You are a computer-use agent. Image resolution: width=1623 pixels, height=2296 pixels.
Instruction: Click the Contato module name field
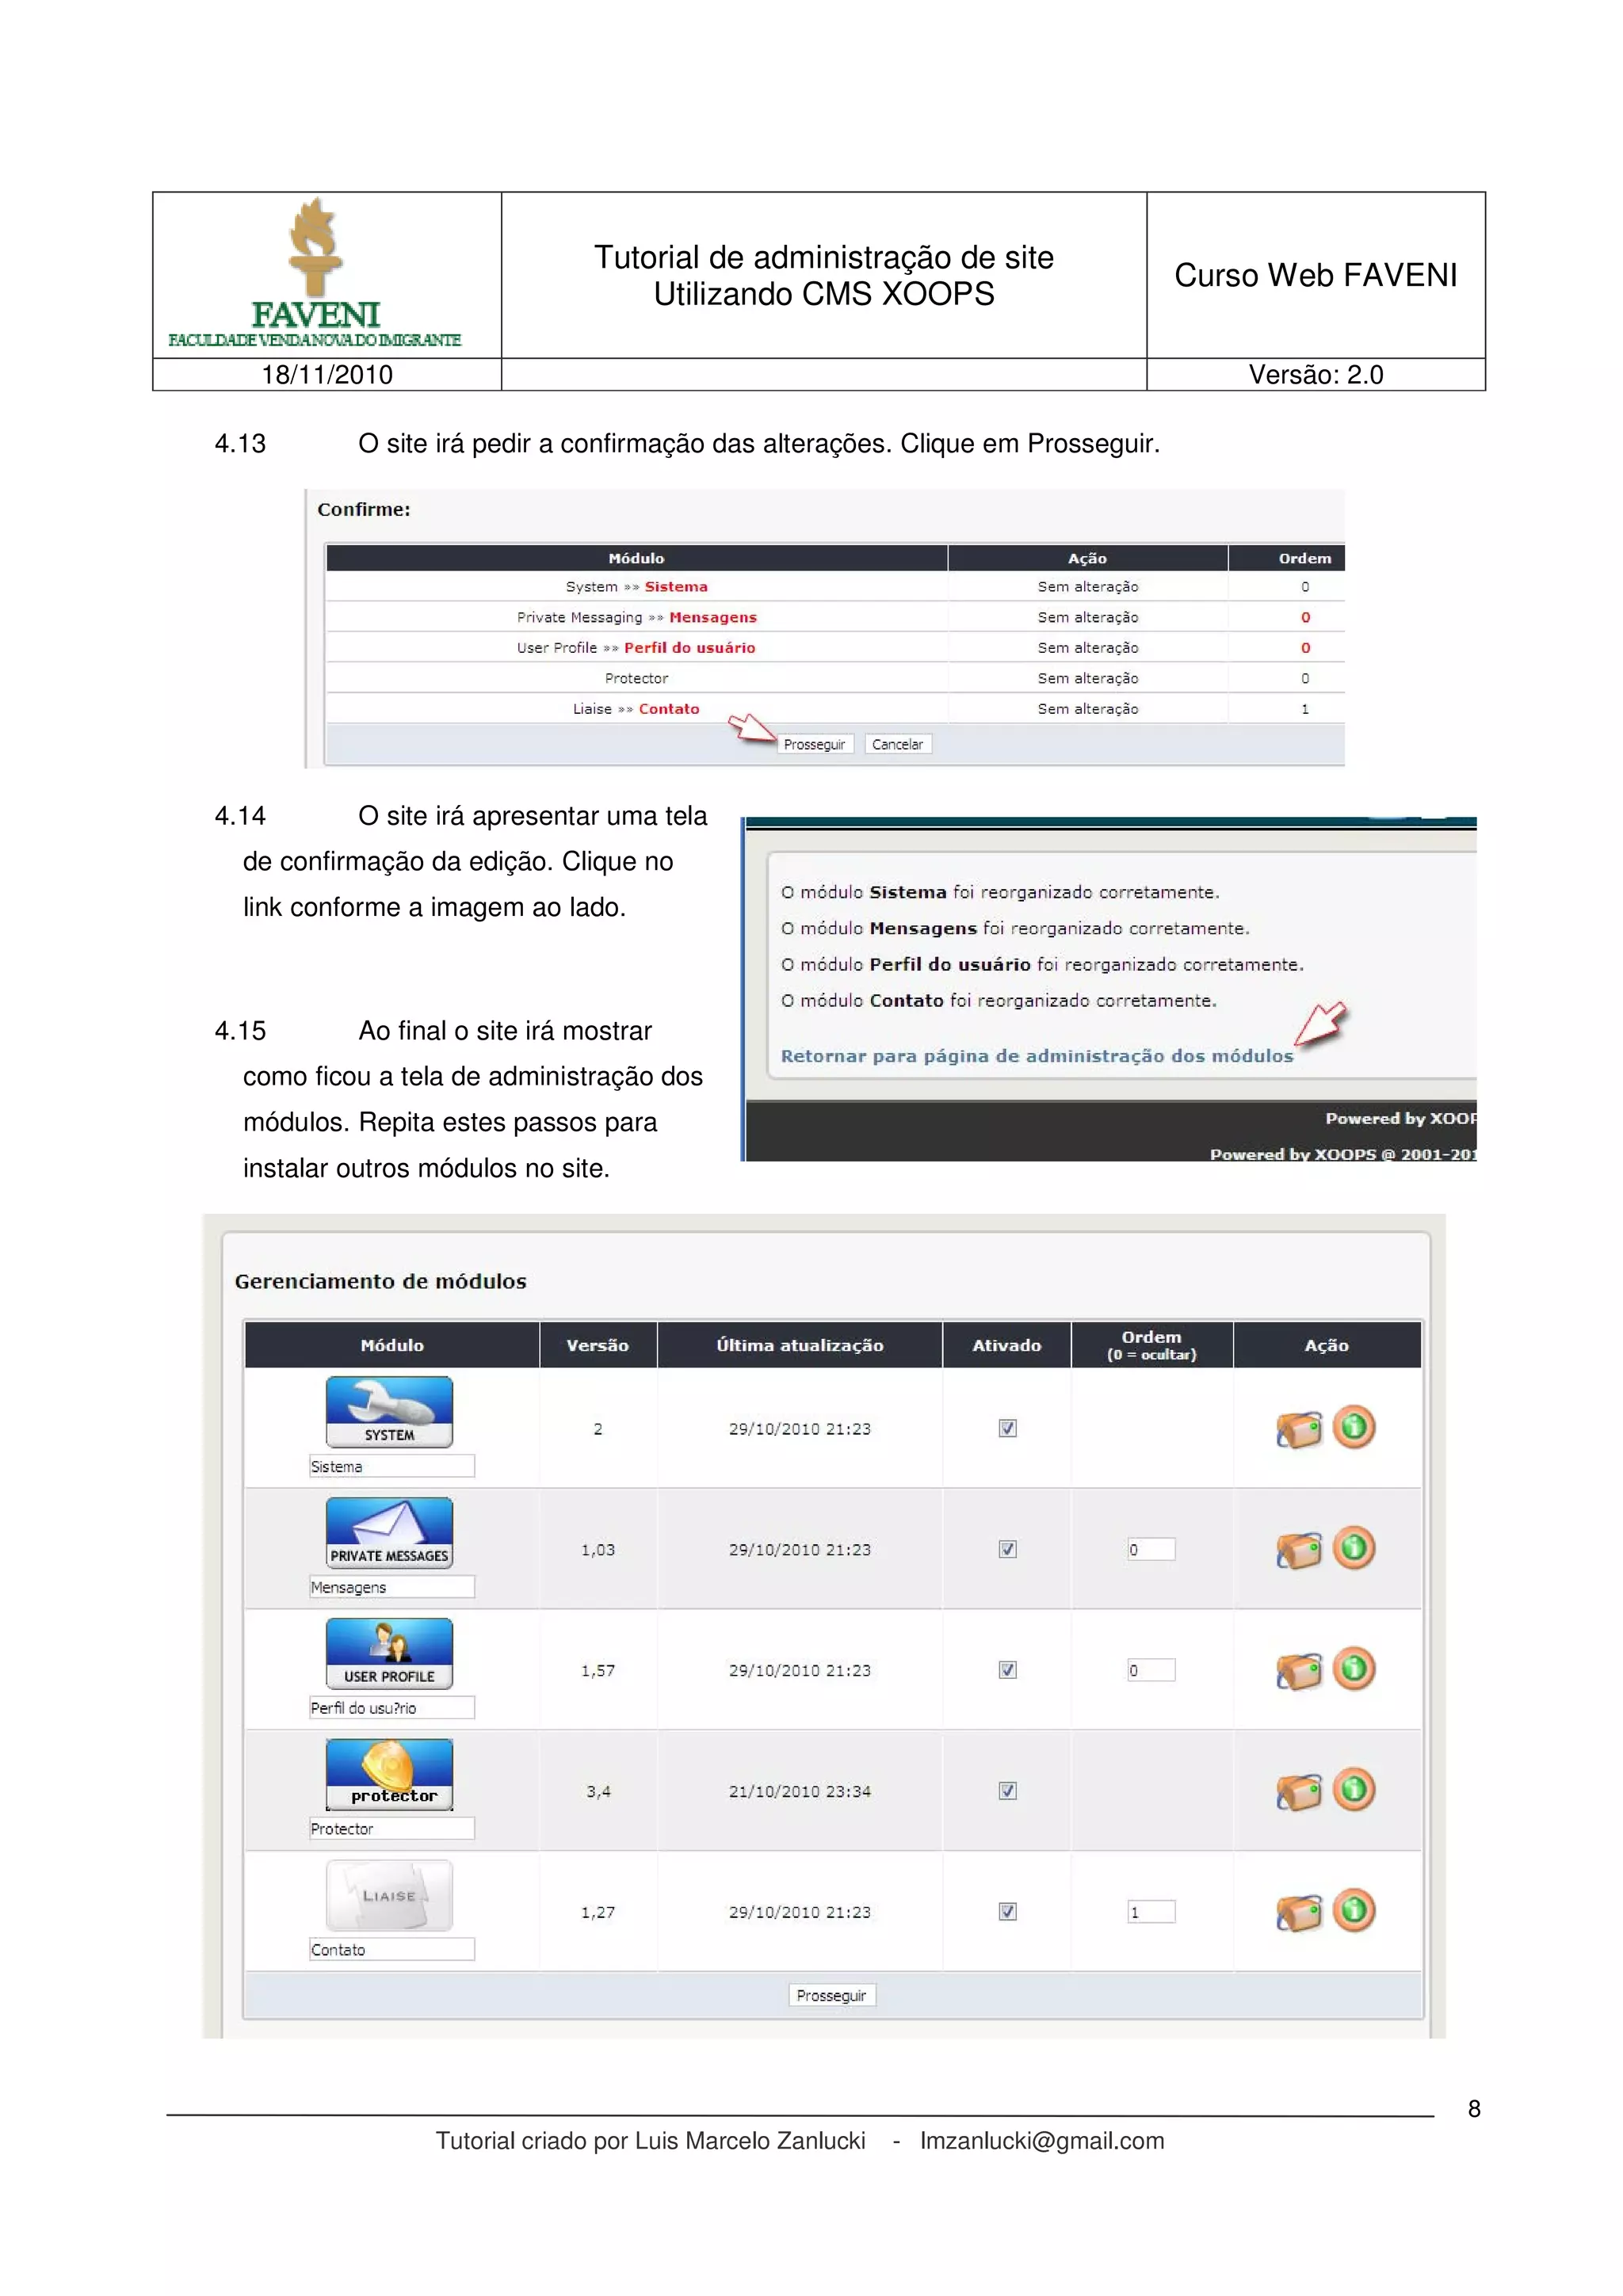[392, 1950]
